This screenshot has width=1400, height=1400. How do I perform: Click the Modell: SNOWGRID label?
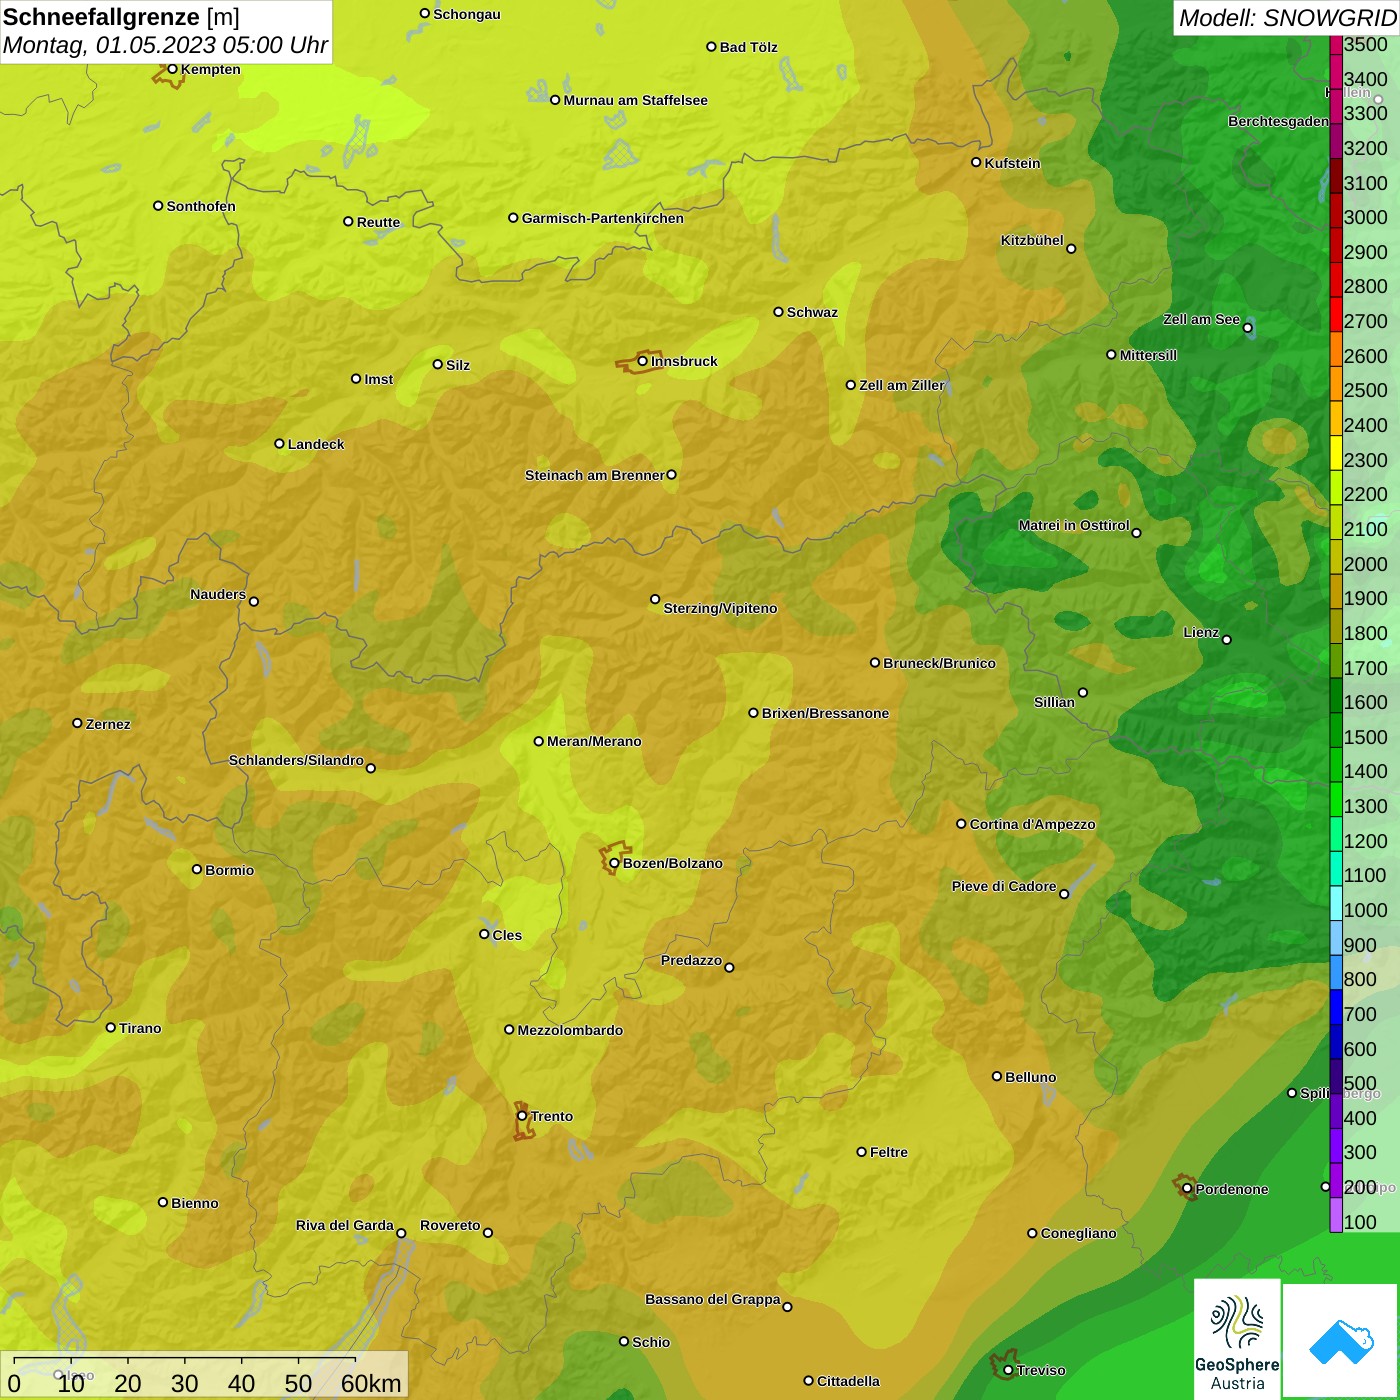pos(1287,18)
